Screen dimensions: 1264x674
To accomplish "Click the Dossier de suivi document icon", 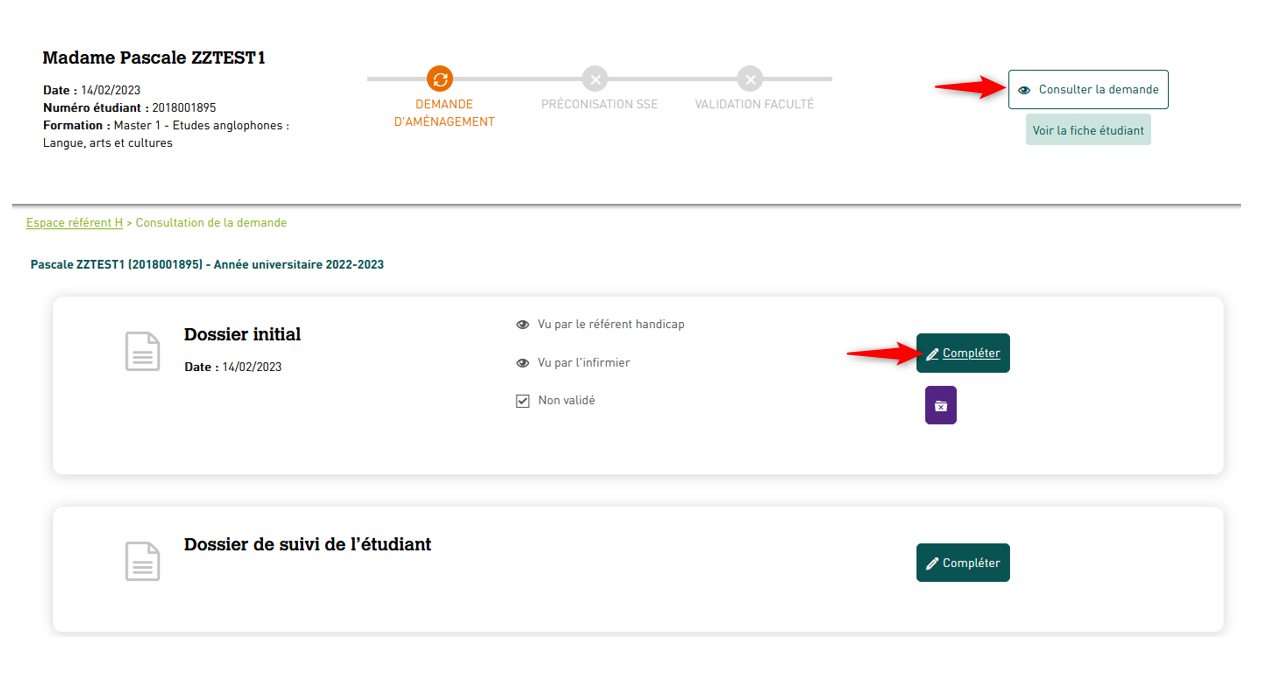I will [x=142, y=561].
